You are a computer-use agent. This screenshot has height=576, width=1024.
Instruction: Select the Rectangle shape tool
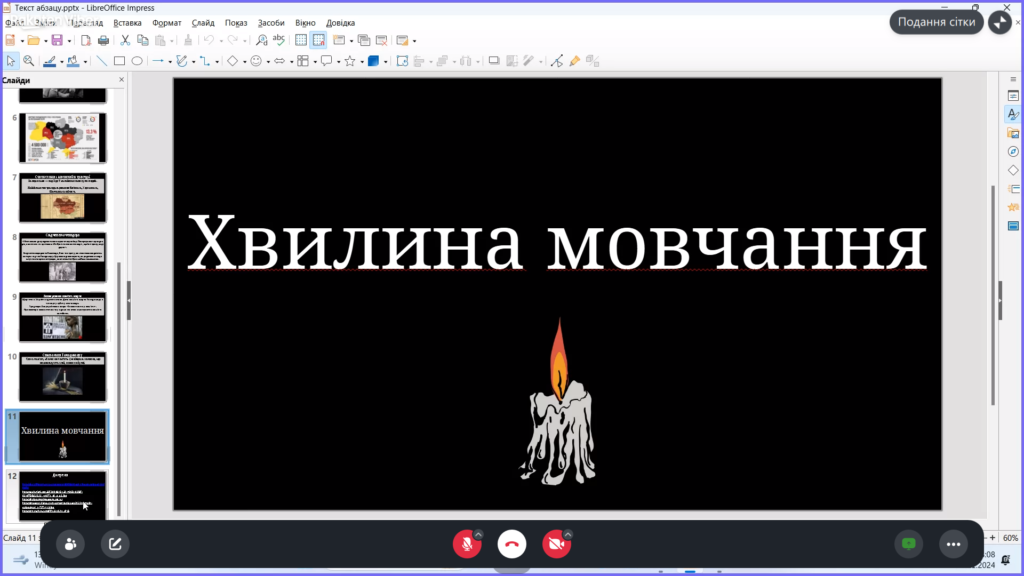[119, 61]
